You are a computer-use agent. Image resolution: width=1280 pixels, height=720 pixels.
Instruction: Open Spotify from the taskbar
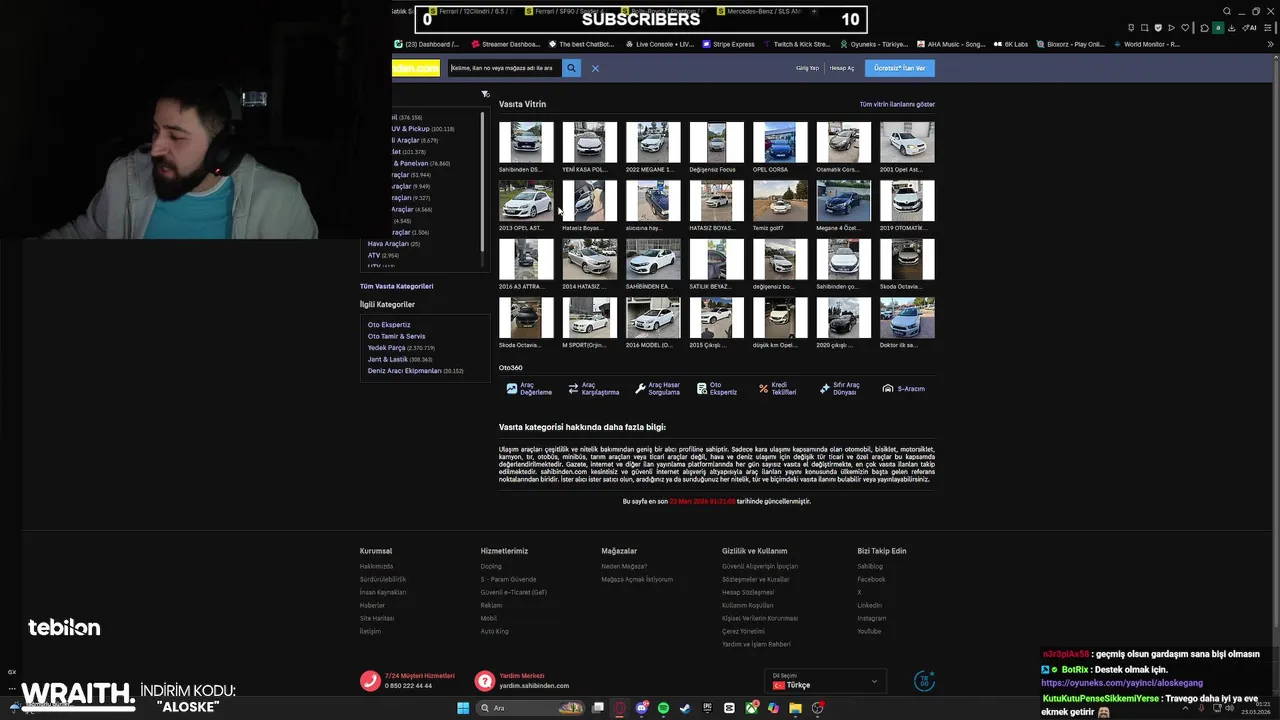tap(664, 708)
